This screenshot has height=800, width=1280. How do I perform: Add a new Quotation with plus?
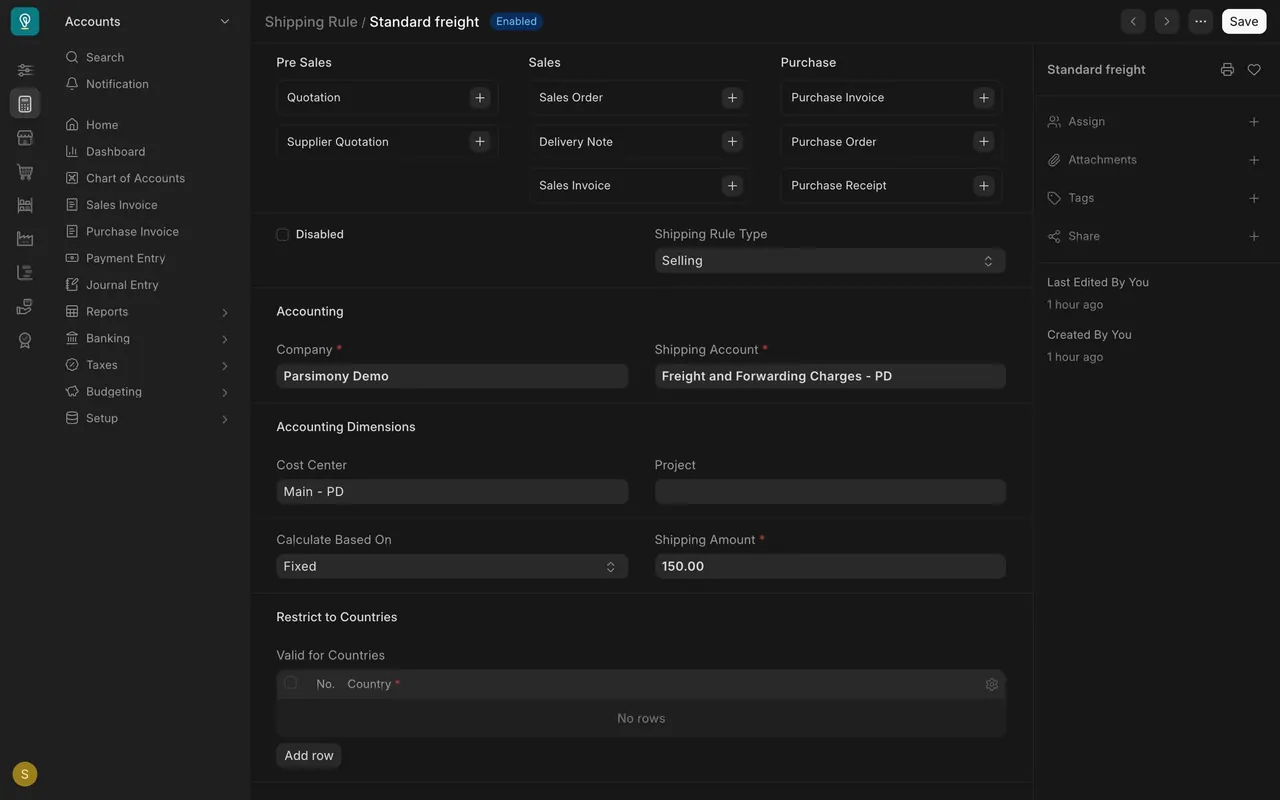pos(480,98)
